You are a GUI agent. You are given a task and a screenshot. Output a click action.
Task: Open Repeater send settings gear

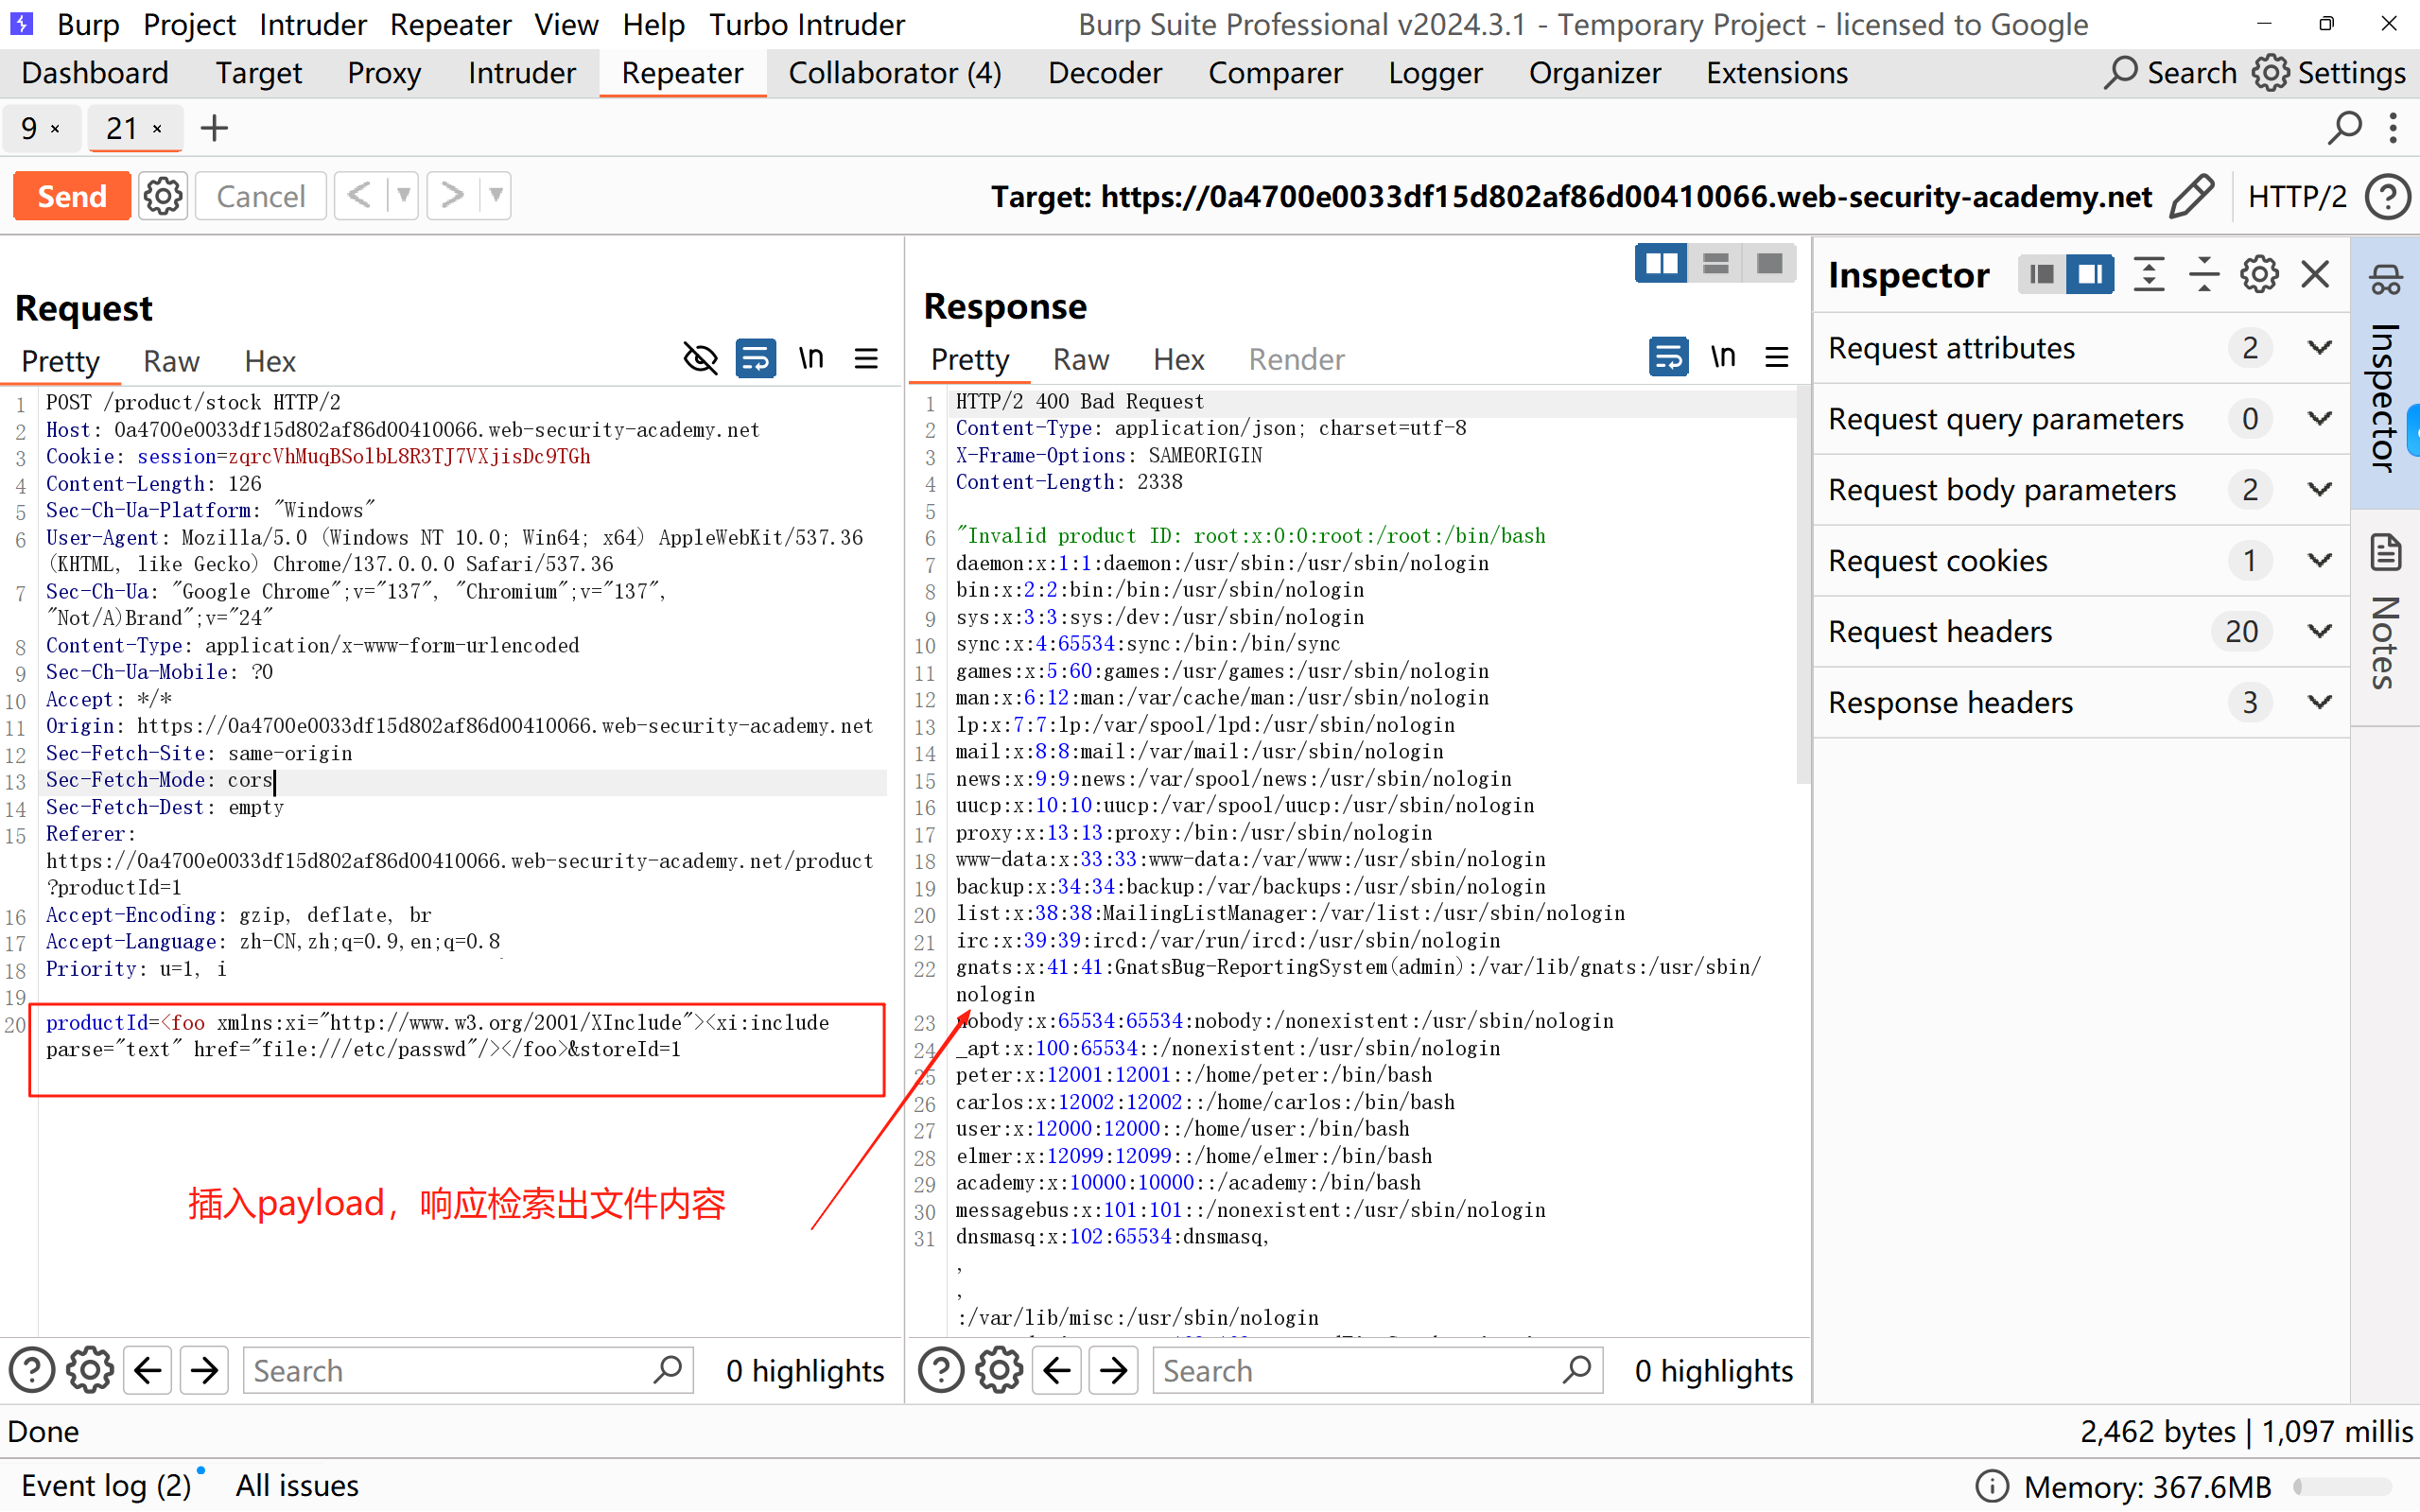coord(163,196)
